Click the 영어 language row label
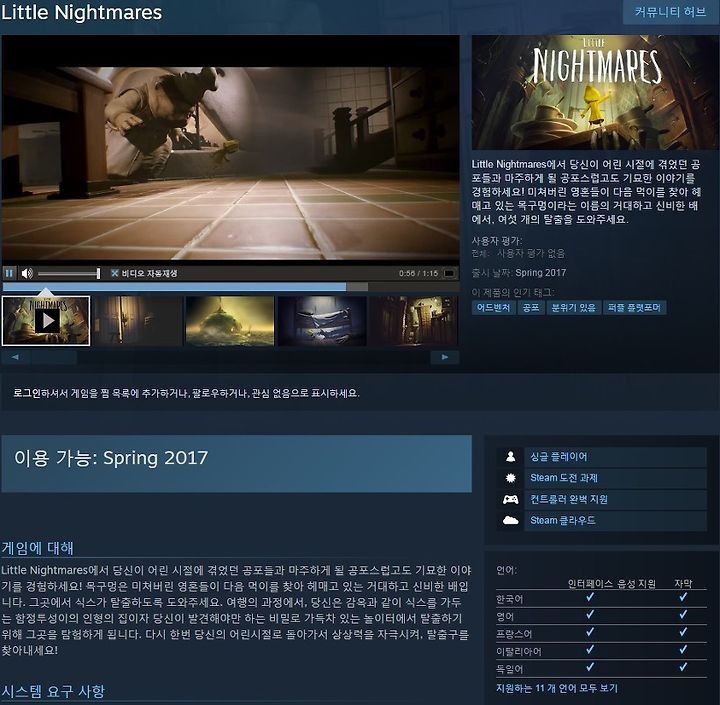The width and height of the screenshot is (720, 705). point(505,617)
